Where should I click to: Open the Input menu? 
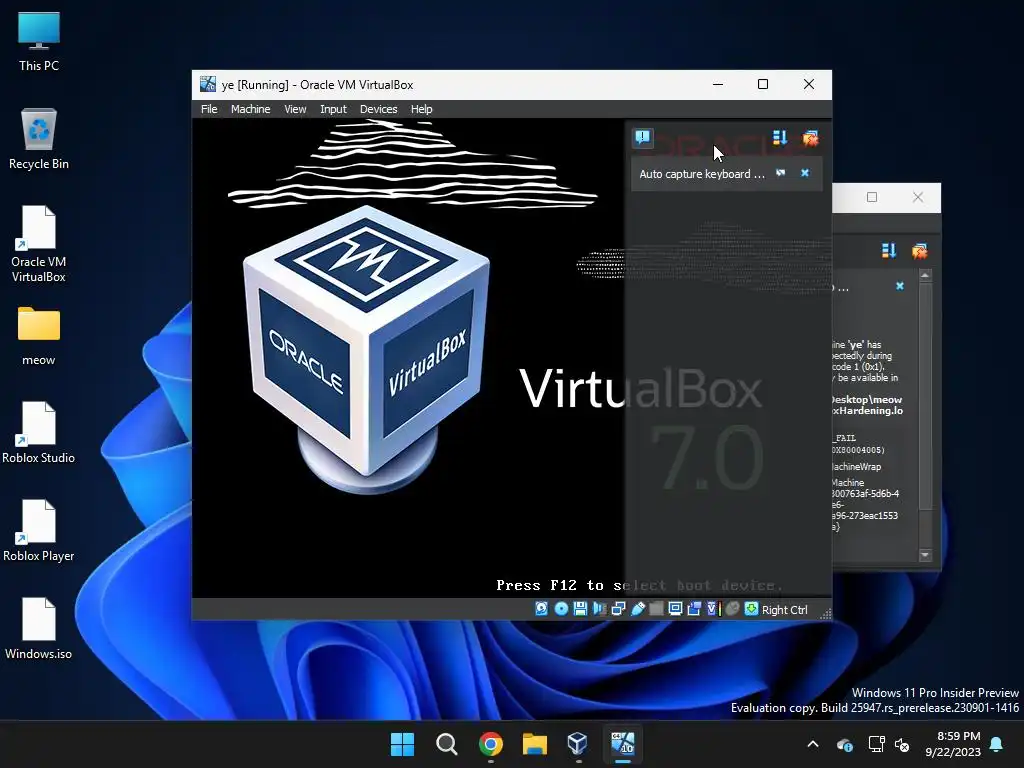[x=333, y=109]
